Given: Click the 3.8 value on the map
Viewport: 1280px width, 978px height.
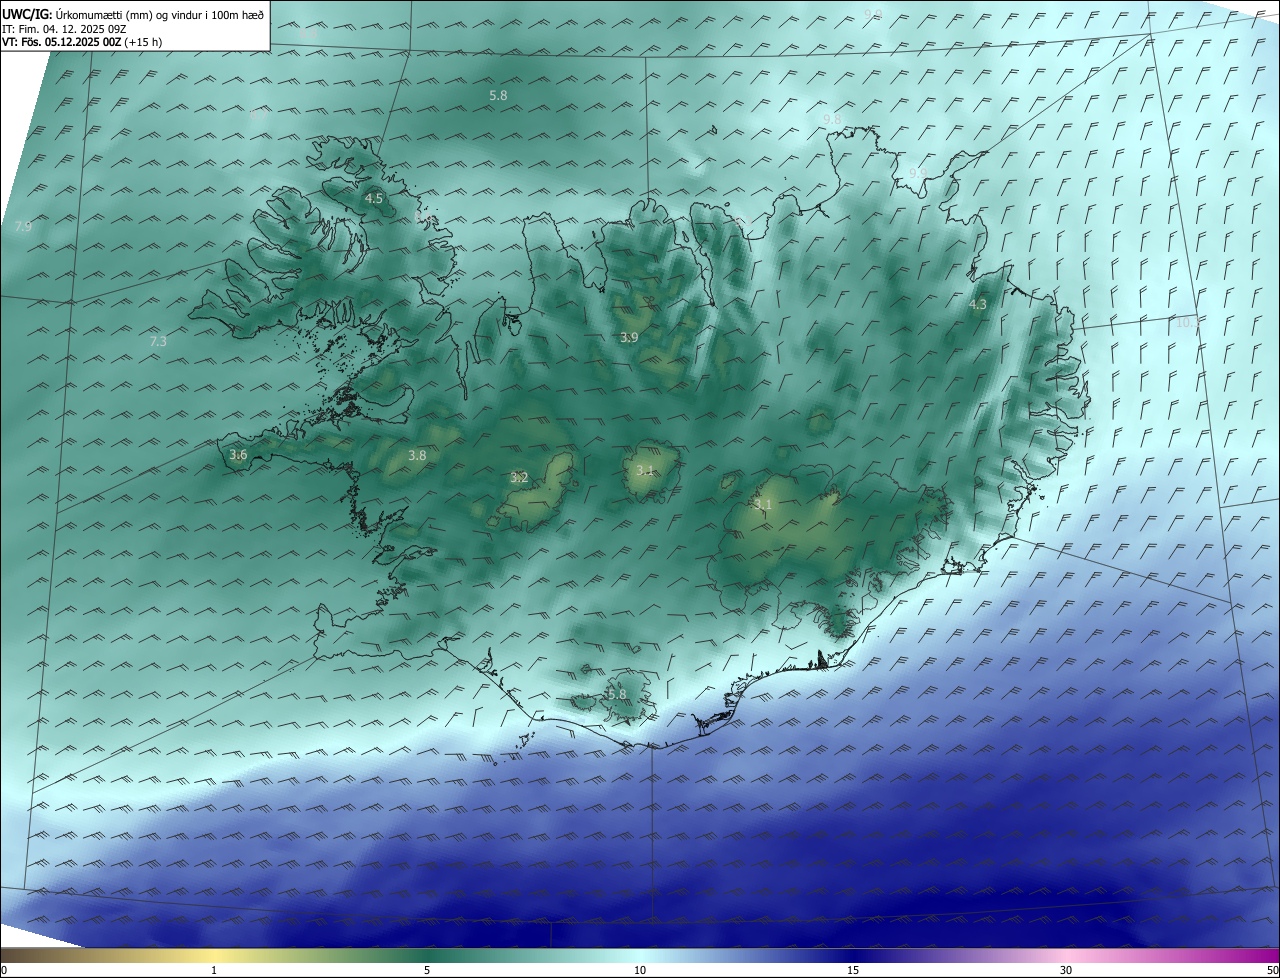Looking at the screenshot, I should click(417, 455).
